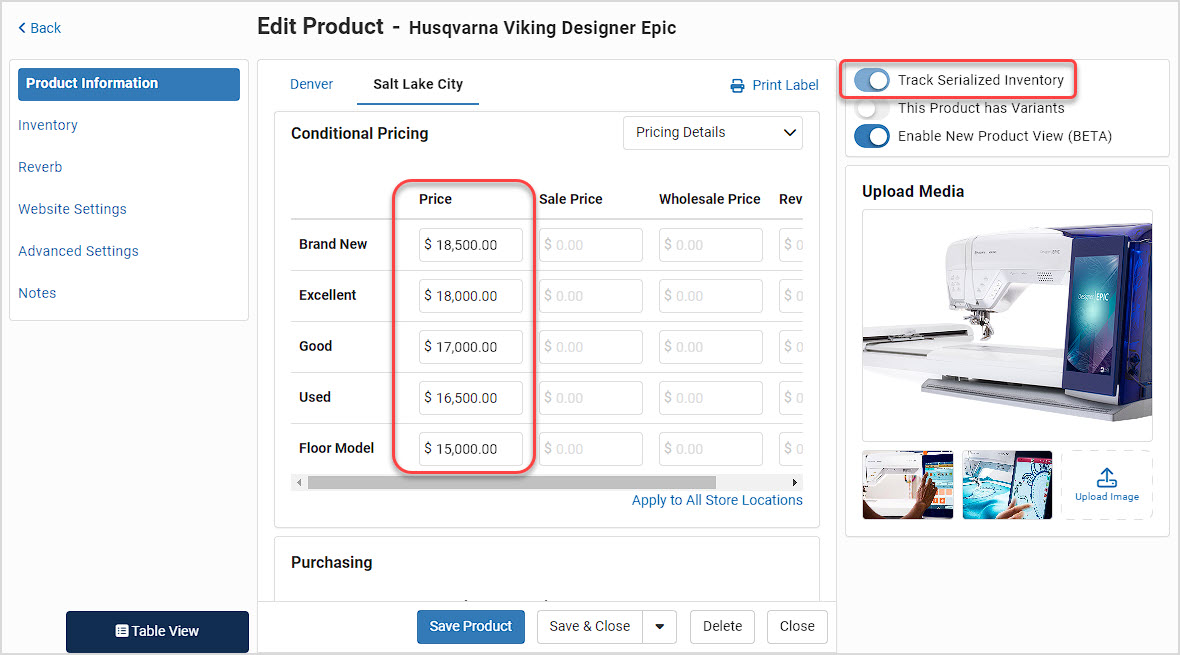Click the Excellent price field

pos(470,297)
